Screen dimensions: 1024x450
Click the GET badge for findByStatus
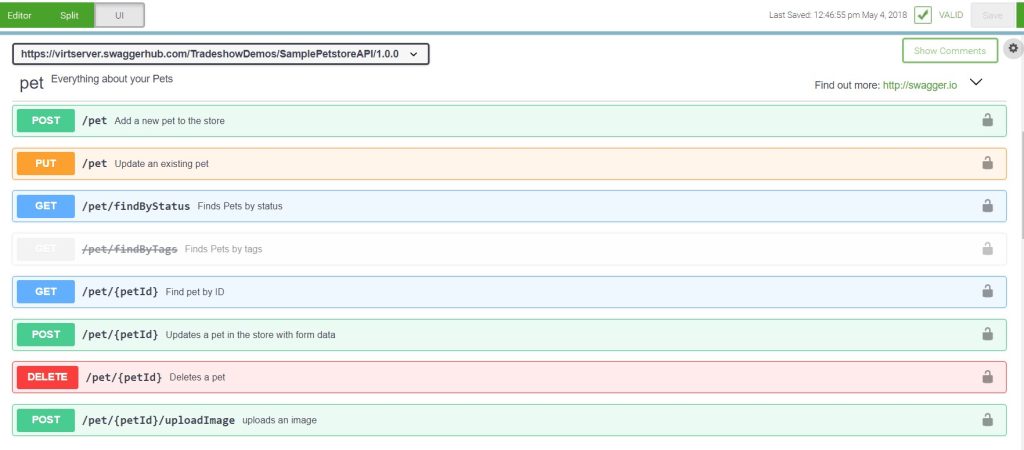(46, 206)
